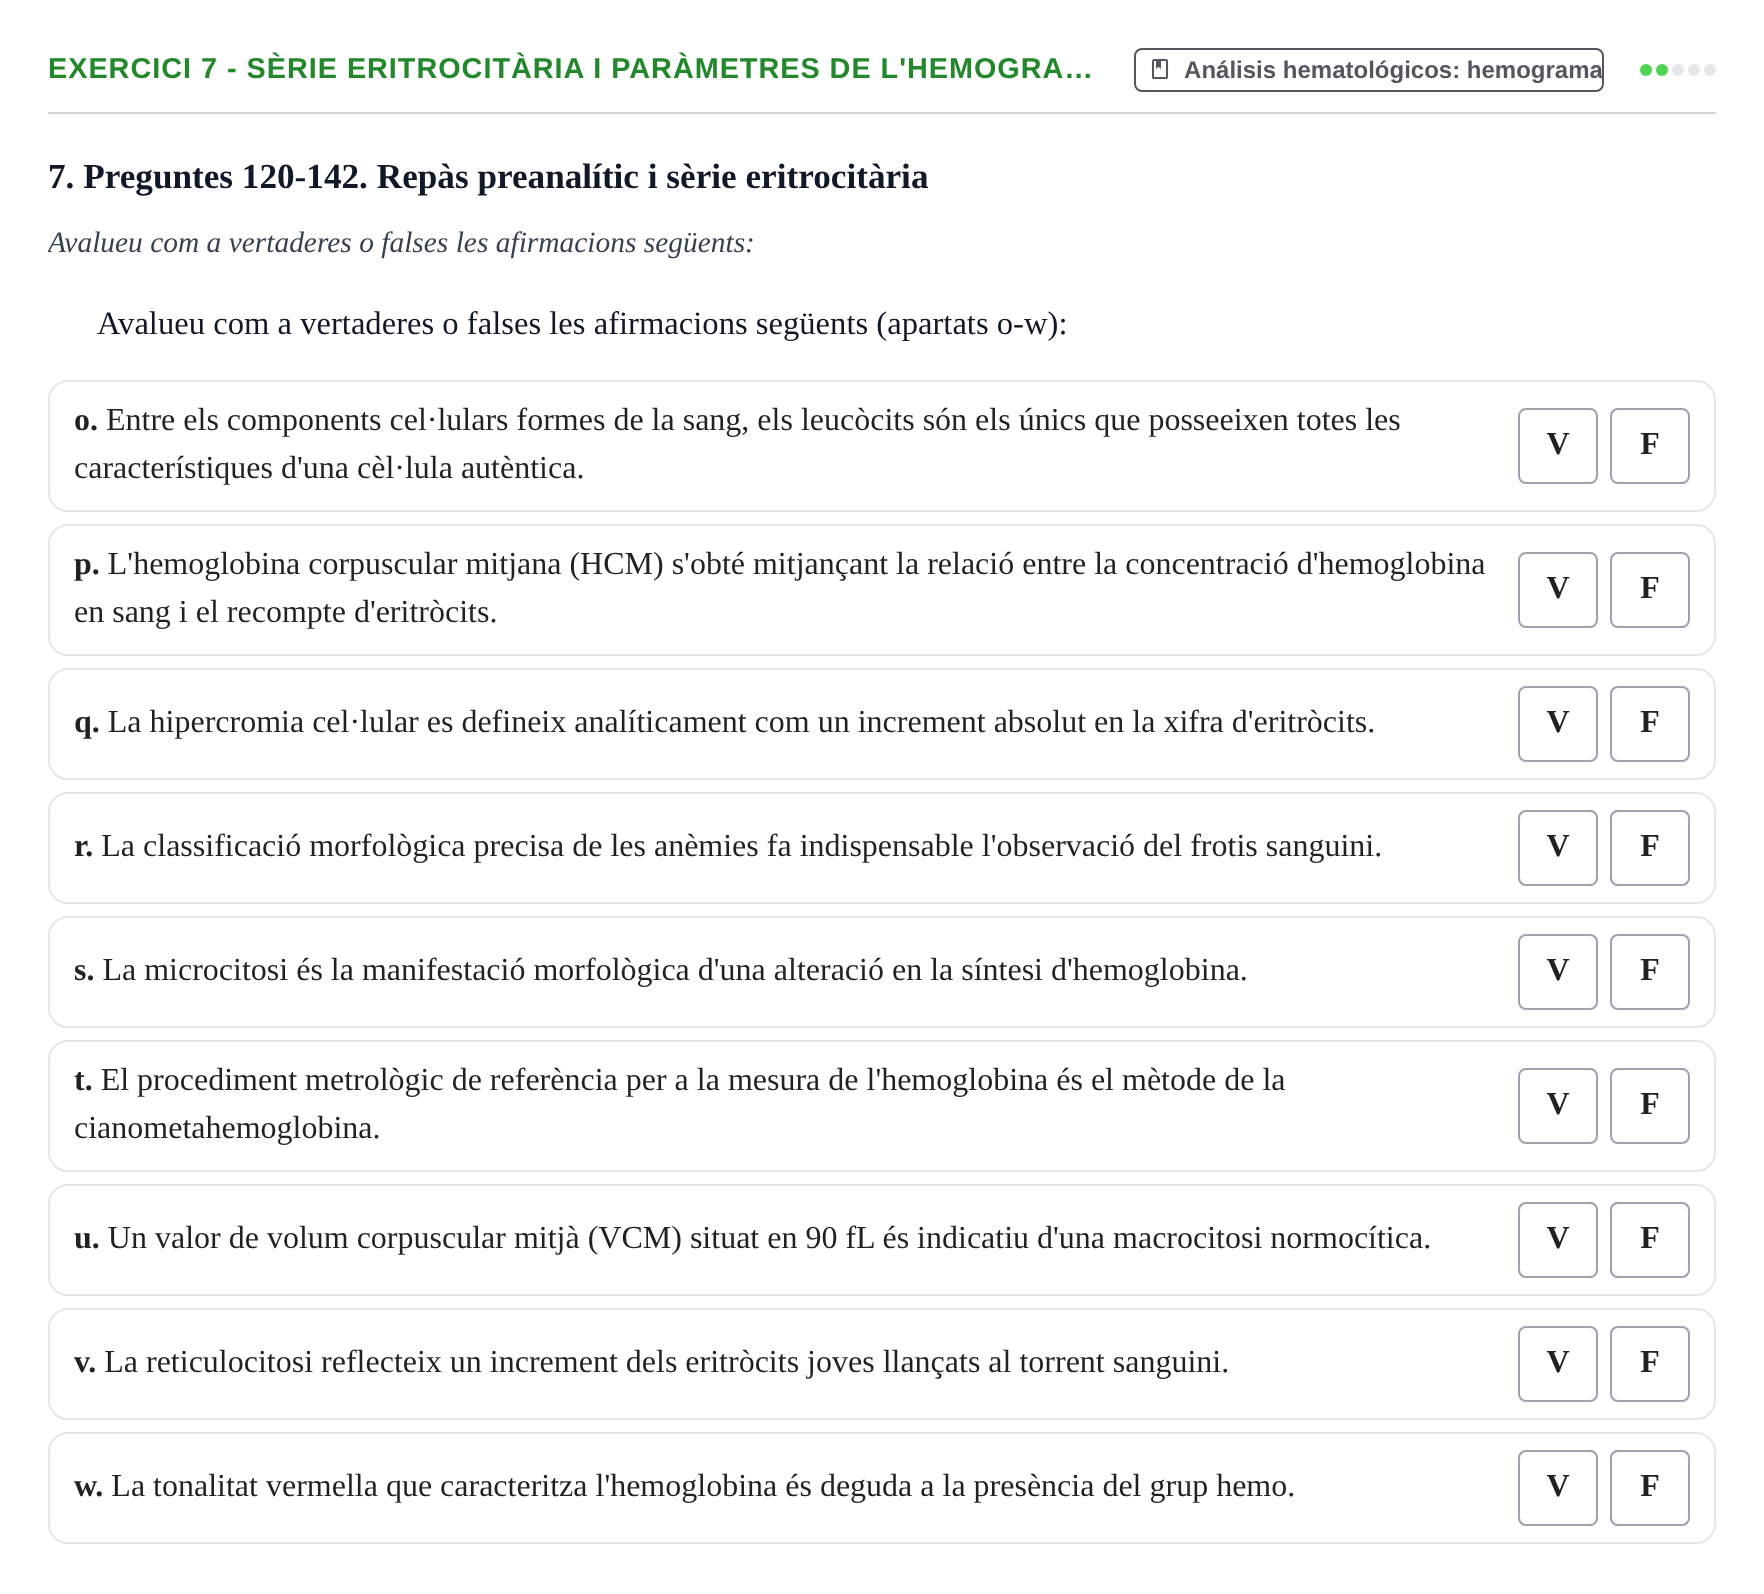The width and height of the screenshot is (1764, 1594).
Task: Mark statement o as F (falsa)
Action: point(1649,446)
